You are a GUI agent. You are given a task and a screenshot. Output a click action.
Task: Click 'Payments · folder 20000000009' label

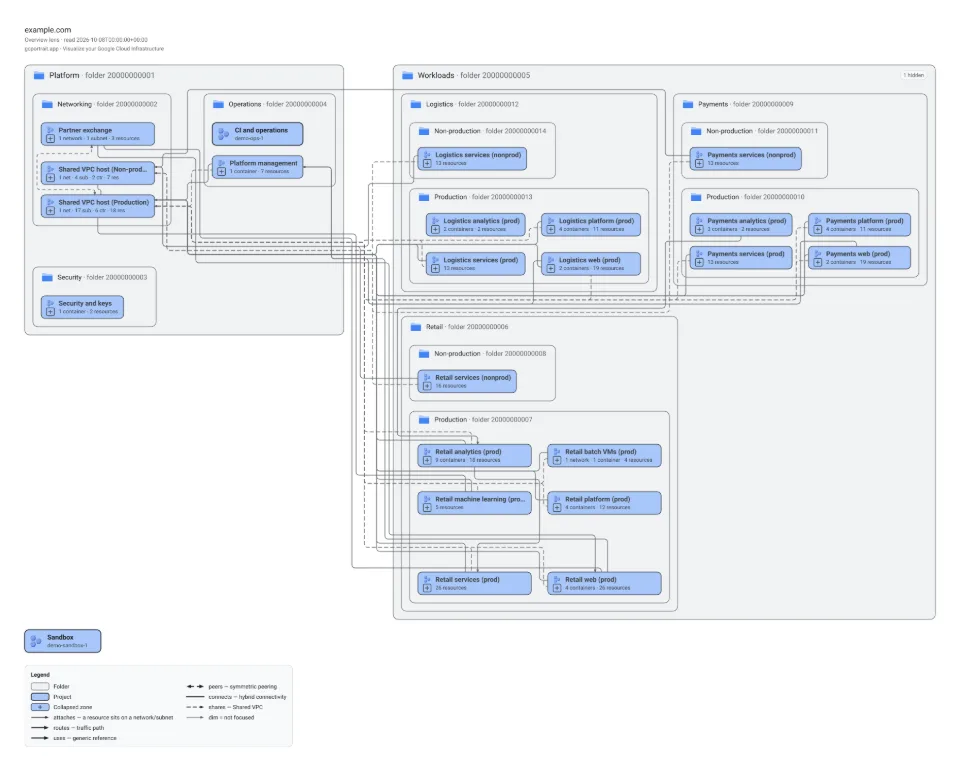click(746, 104)
